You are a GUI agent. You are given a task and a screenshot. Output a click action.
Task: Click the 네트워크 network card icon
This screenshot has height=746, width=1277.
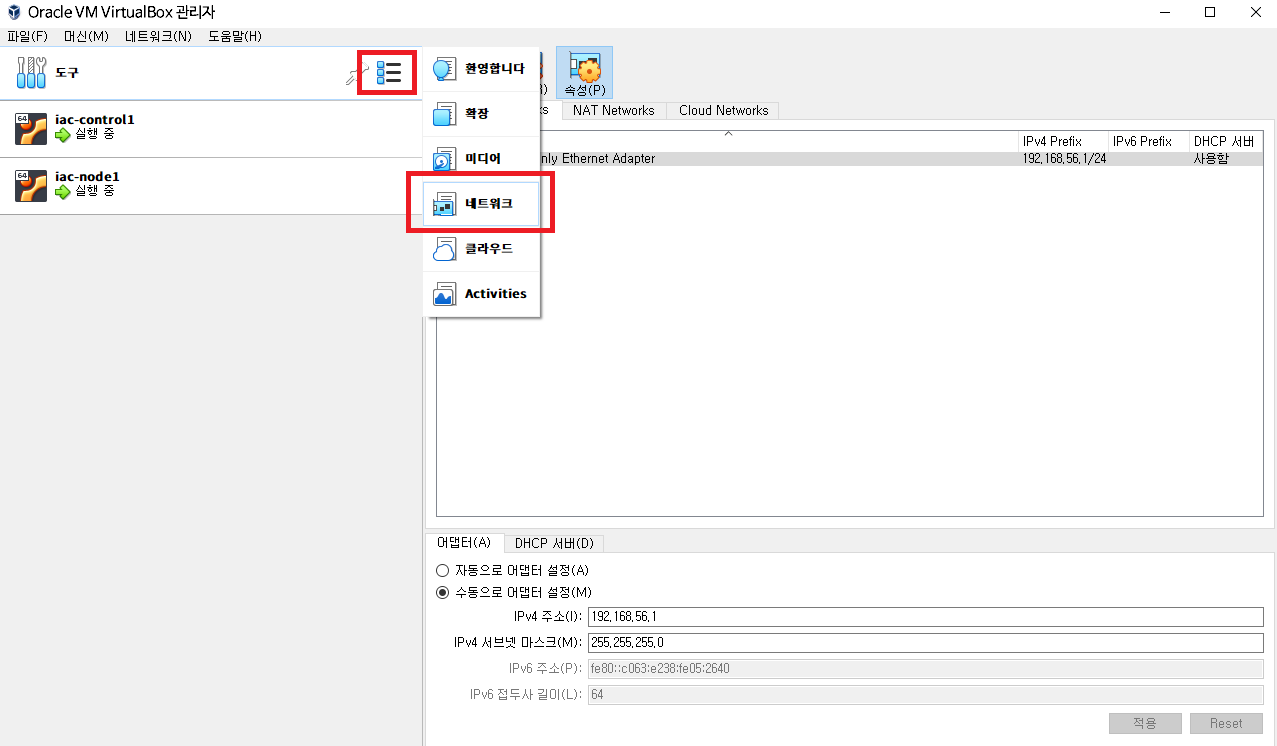click(444, 204)
